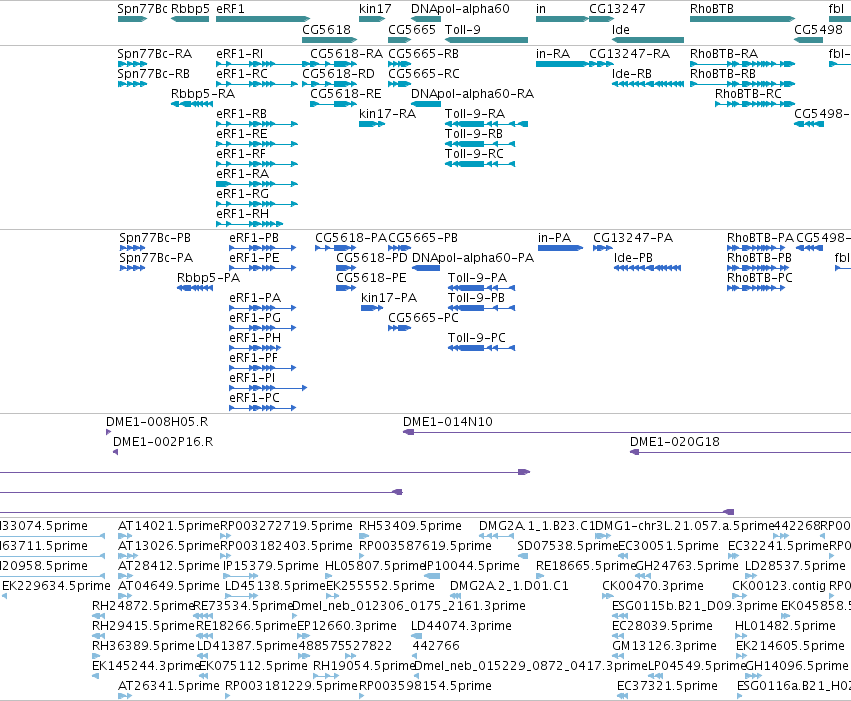Select the CG5665 gene label
This screenshot has height=701, width=851.
click(412, 30)
